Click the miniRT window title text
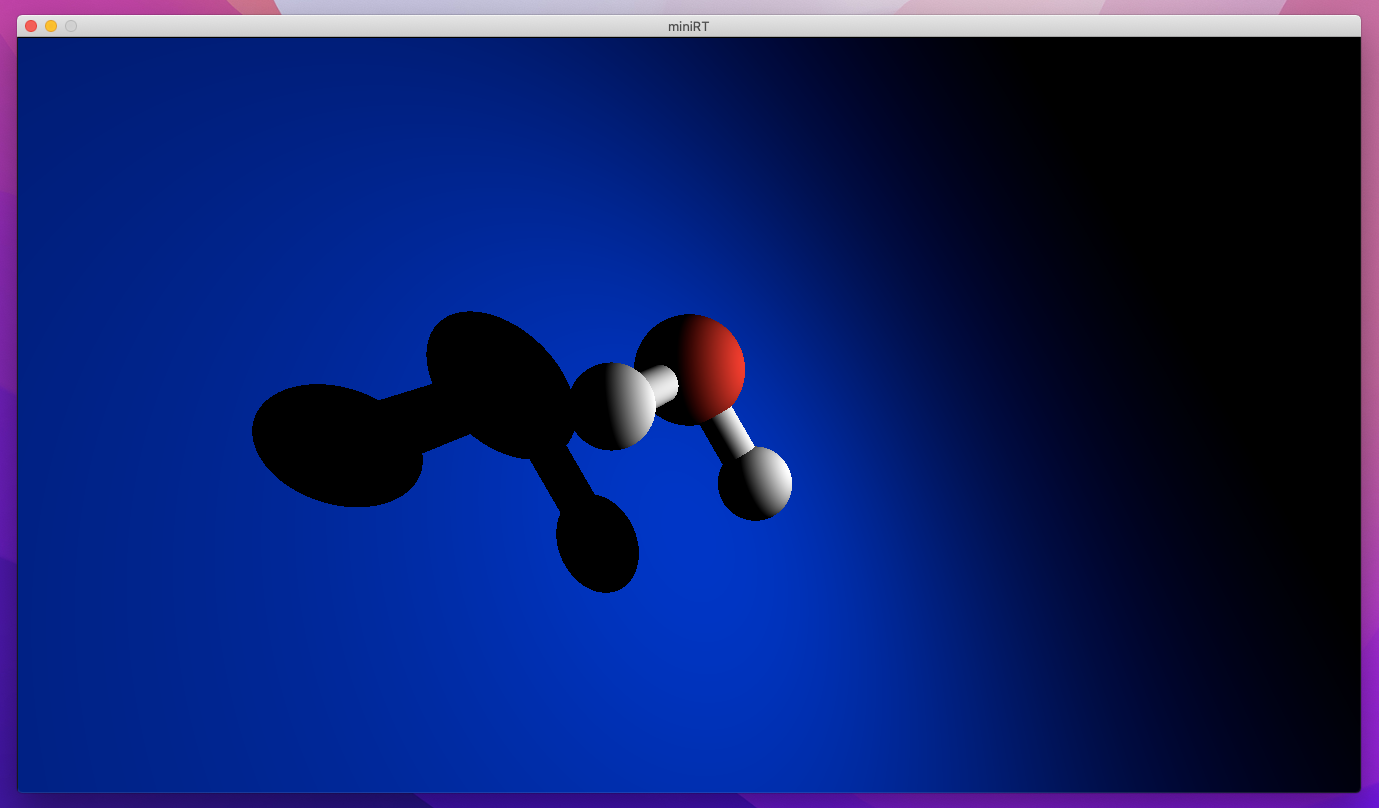 point(688,26)
